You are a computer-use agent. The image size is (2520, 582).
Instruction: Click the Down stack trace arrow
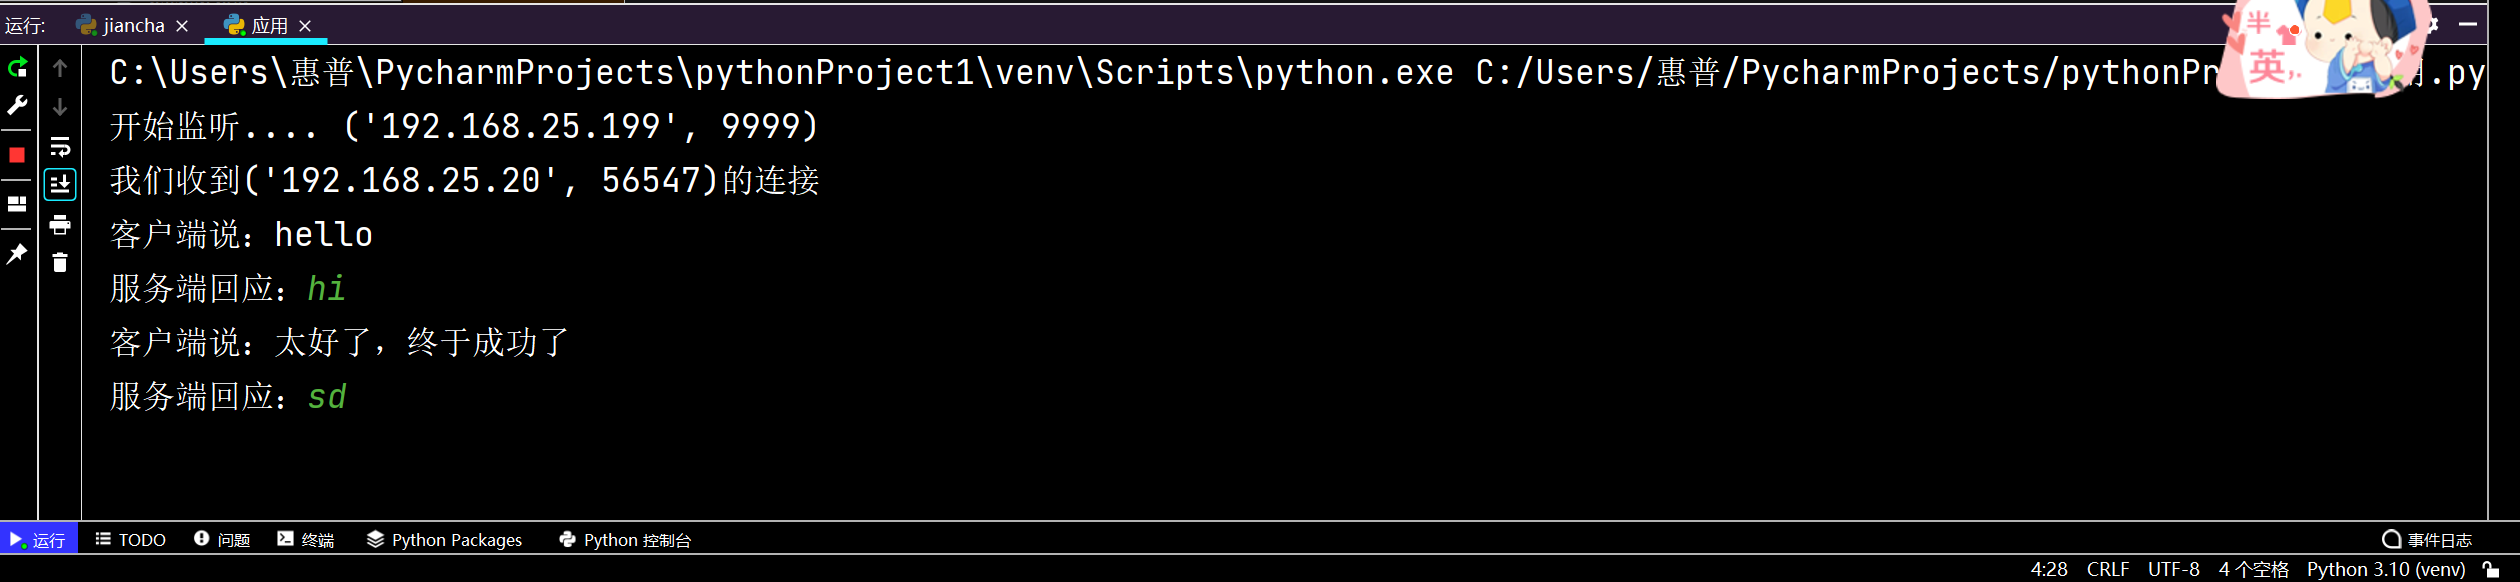coord(60,107)
